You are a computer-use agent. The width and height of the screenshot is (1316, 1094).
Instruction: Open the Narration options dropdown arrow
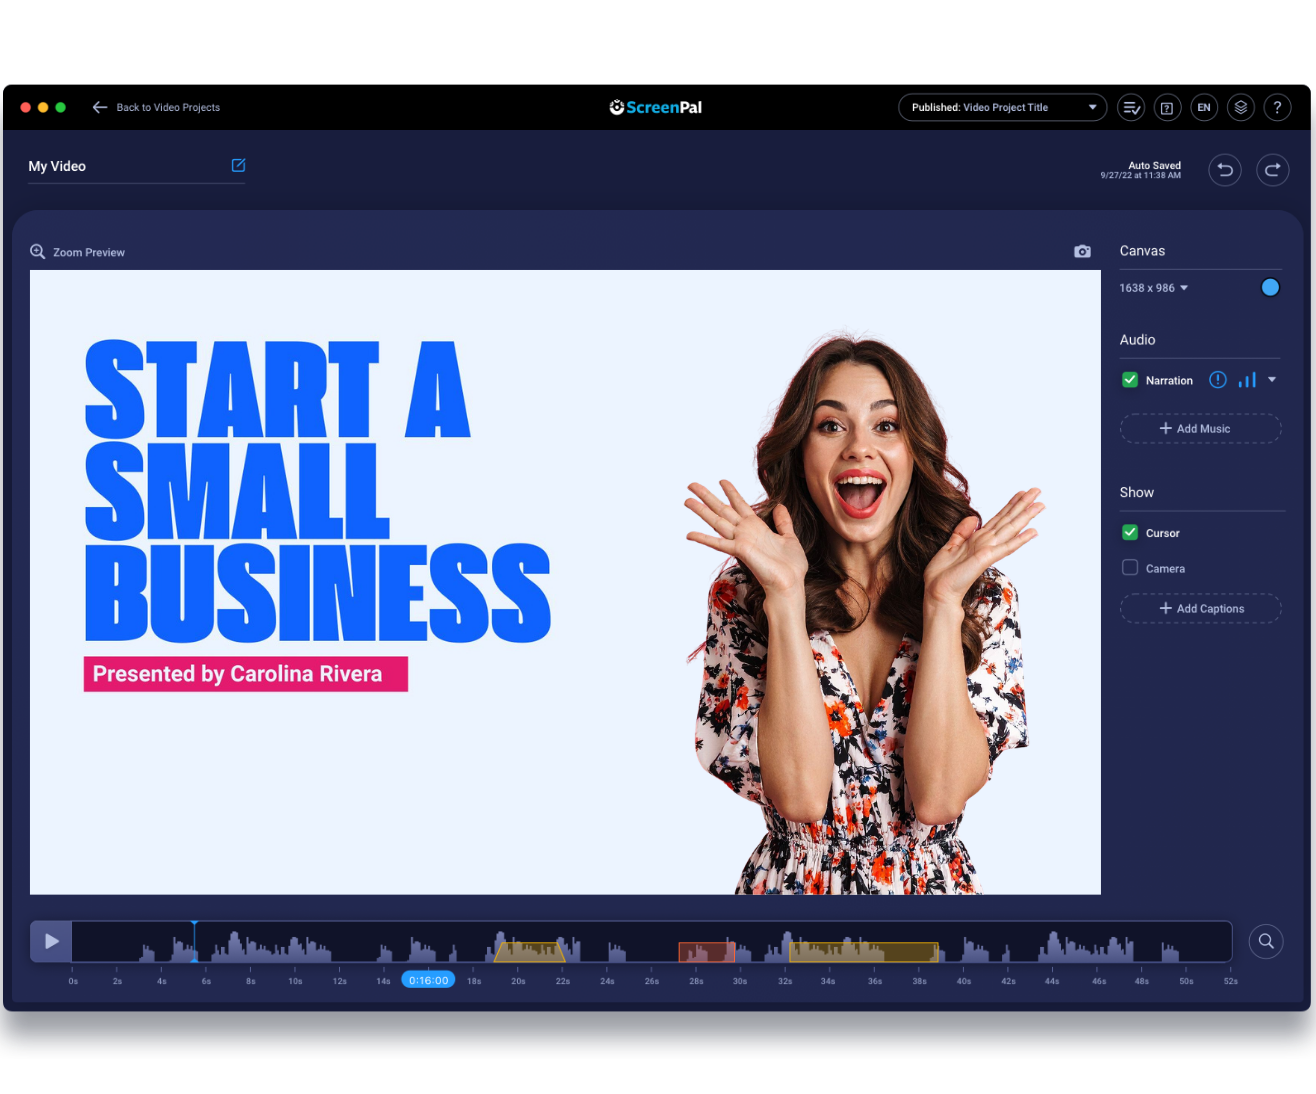tap(1271, 380)
